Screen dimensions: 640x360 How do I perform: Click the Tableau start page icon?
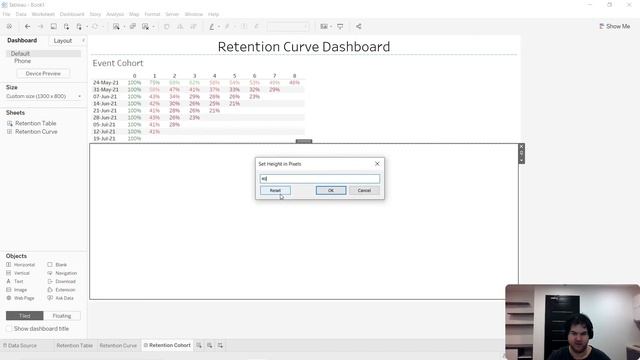[9, 27]
